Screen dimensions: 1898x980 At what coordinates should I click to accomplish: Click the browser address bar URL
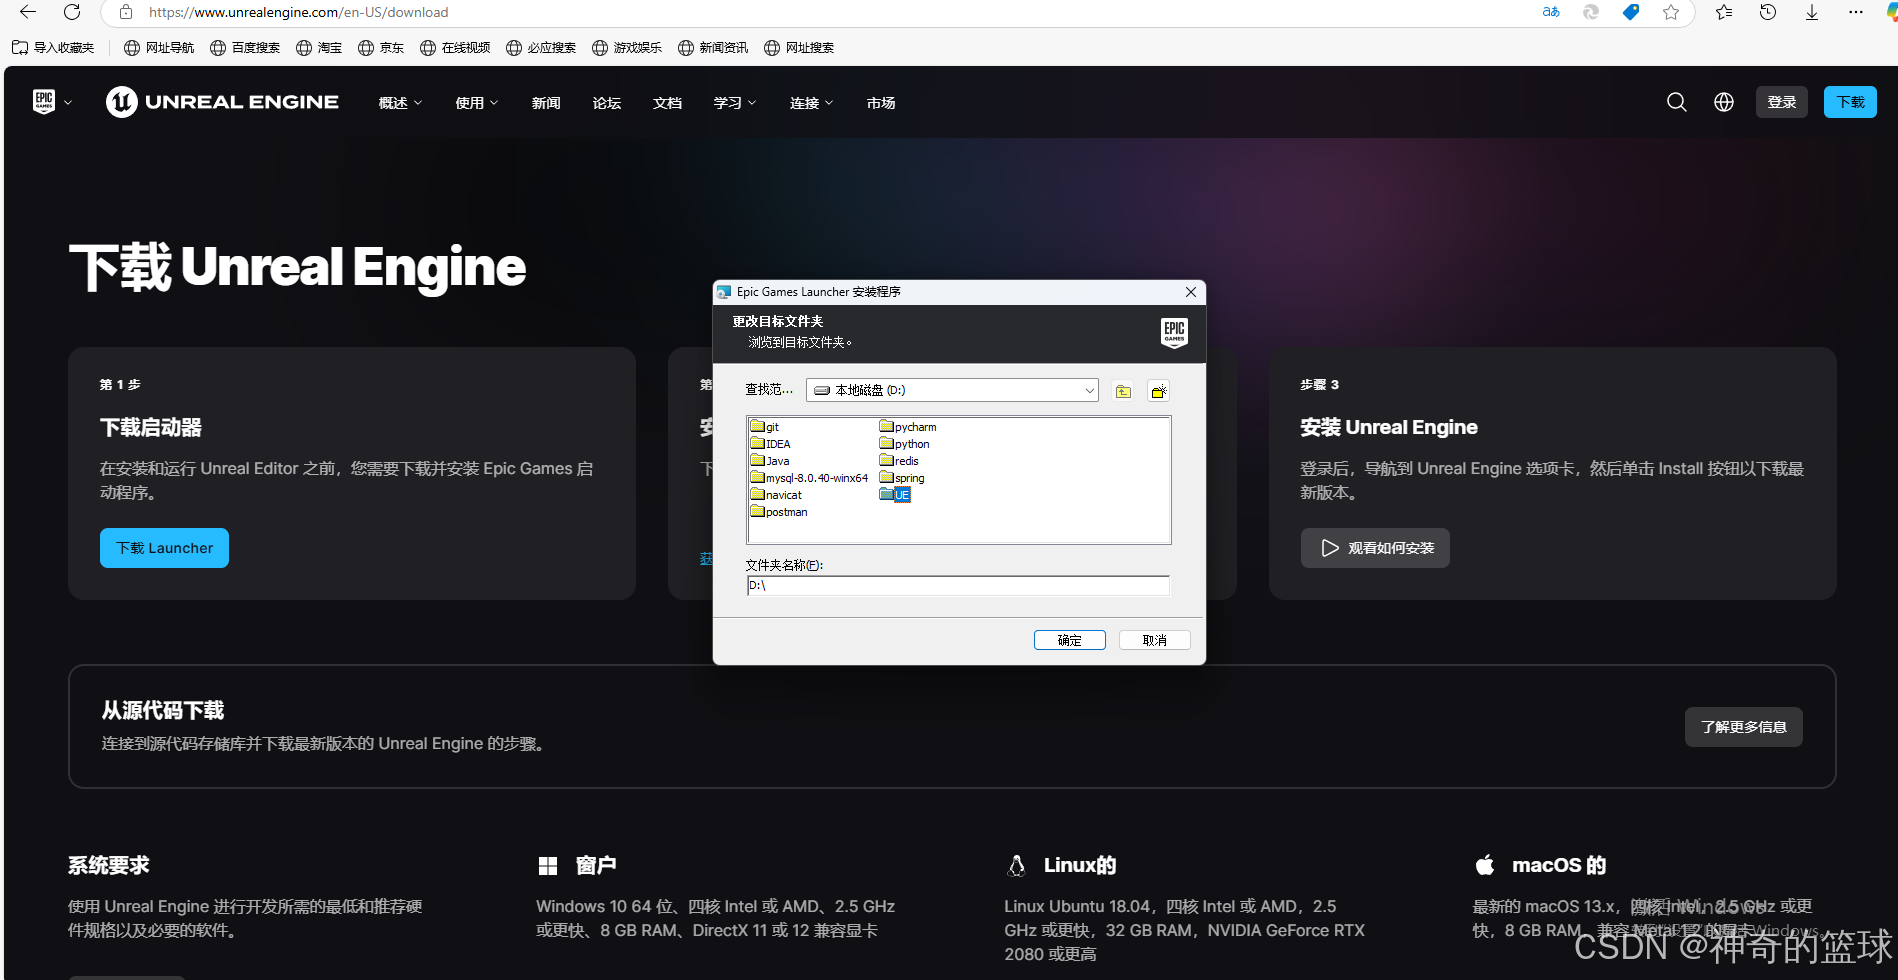click(x=298, y=12)
